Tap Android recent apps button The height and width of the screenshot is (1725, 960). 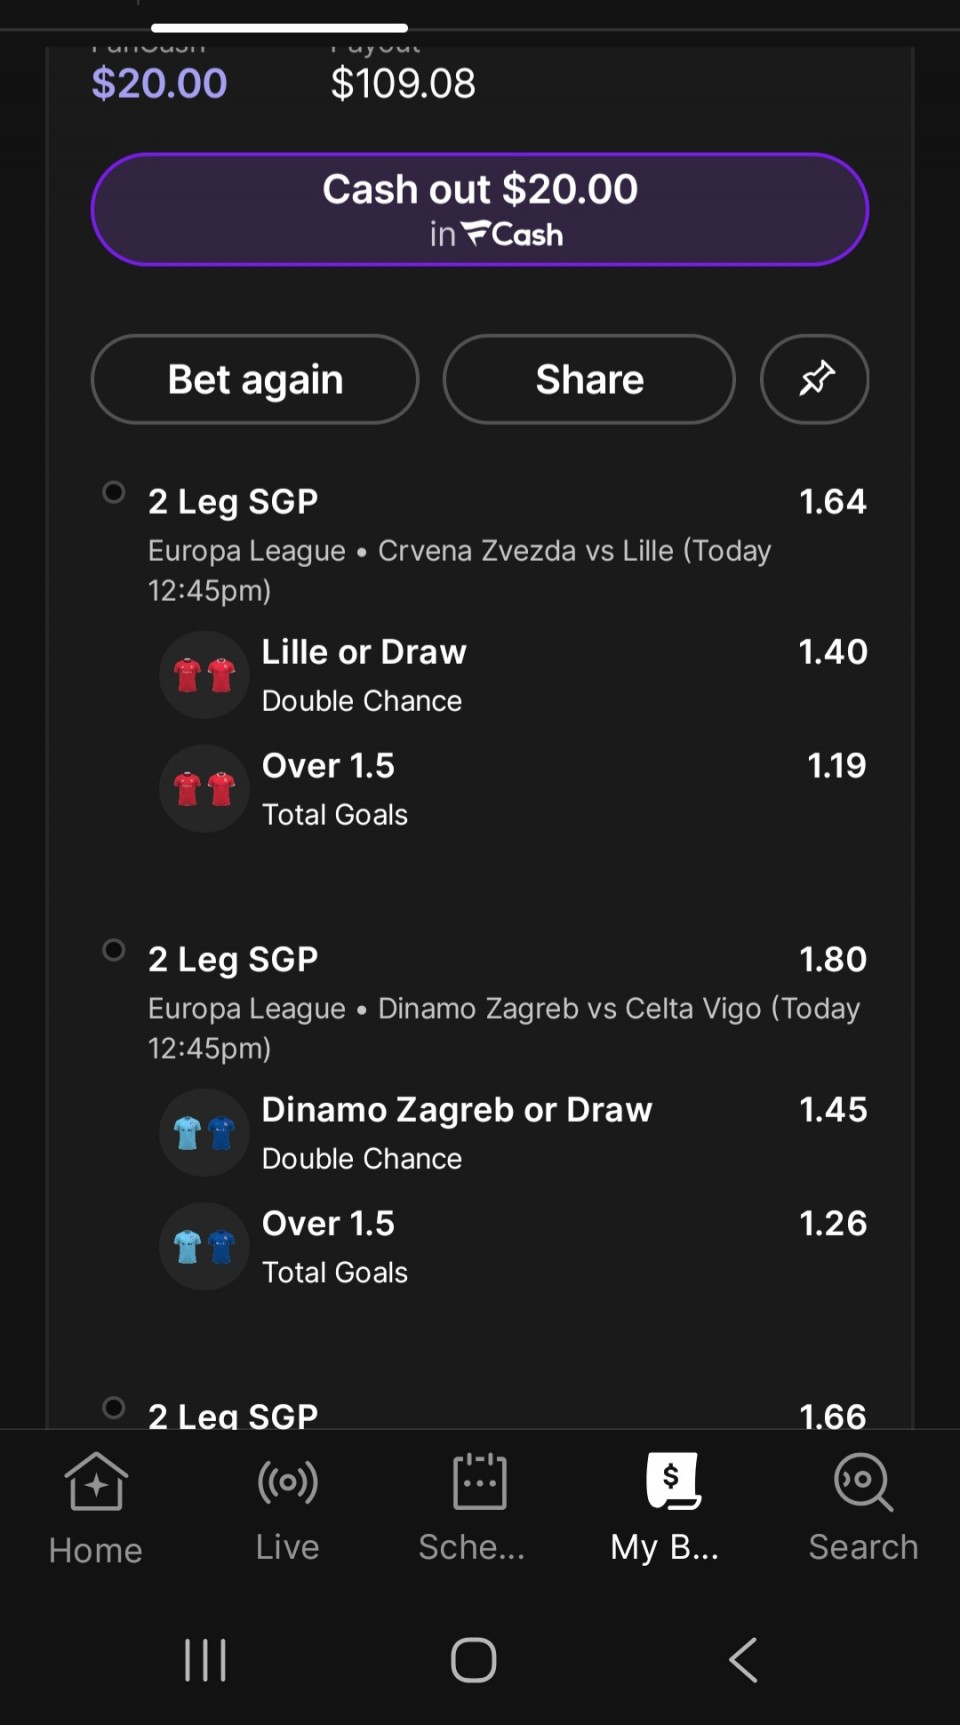point(206,1660)
